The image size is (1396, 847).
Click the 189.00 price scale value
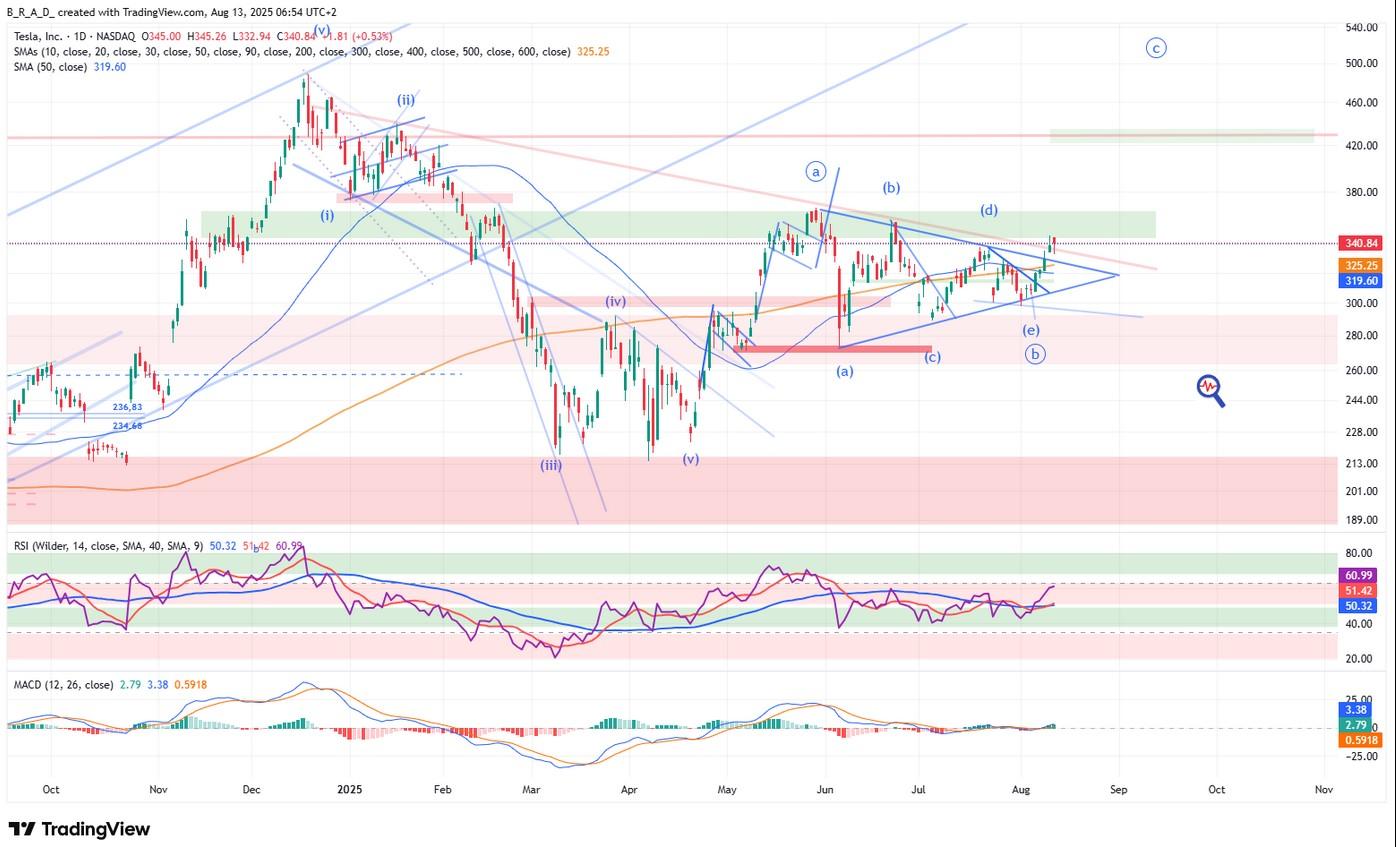1361,520
